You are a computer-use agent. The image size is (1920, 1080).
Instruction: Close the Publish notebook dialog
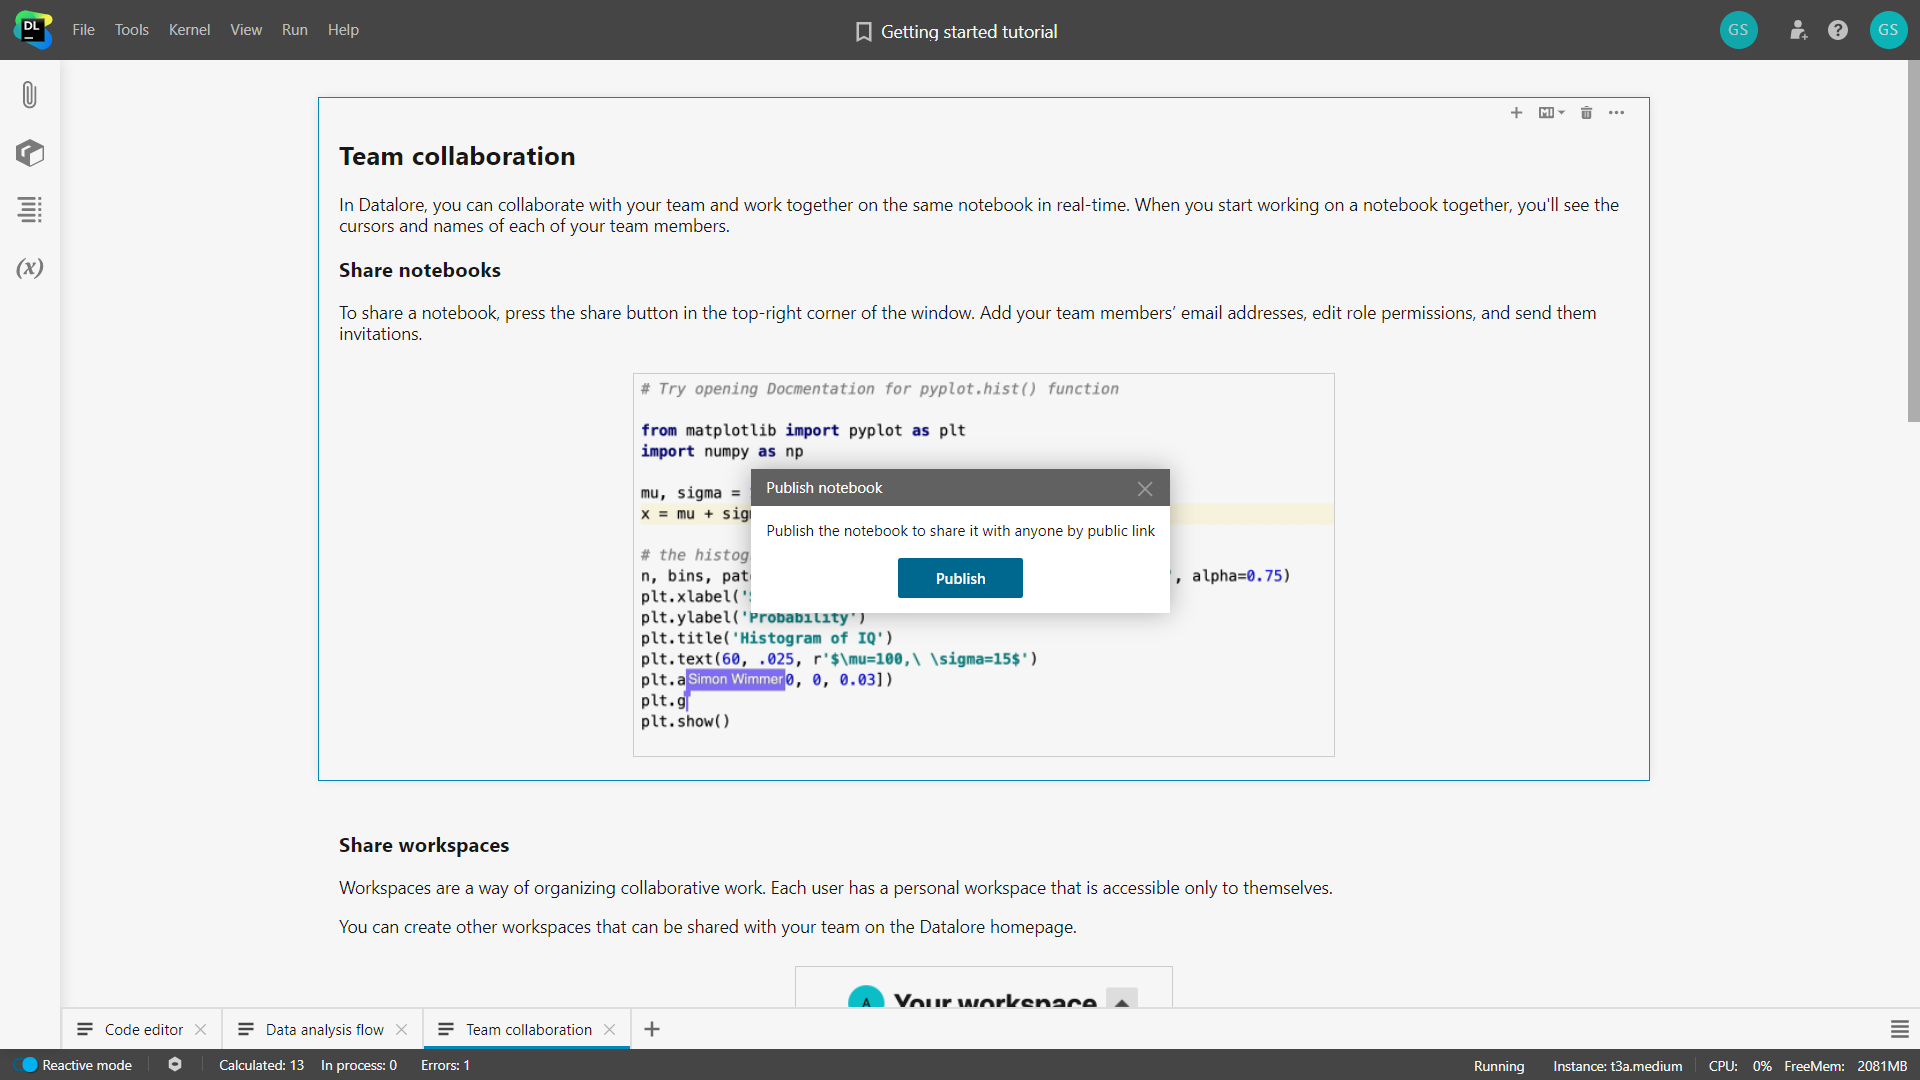click(1145, 489)
